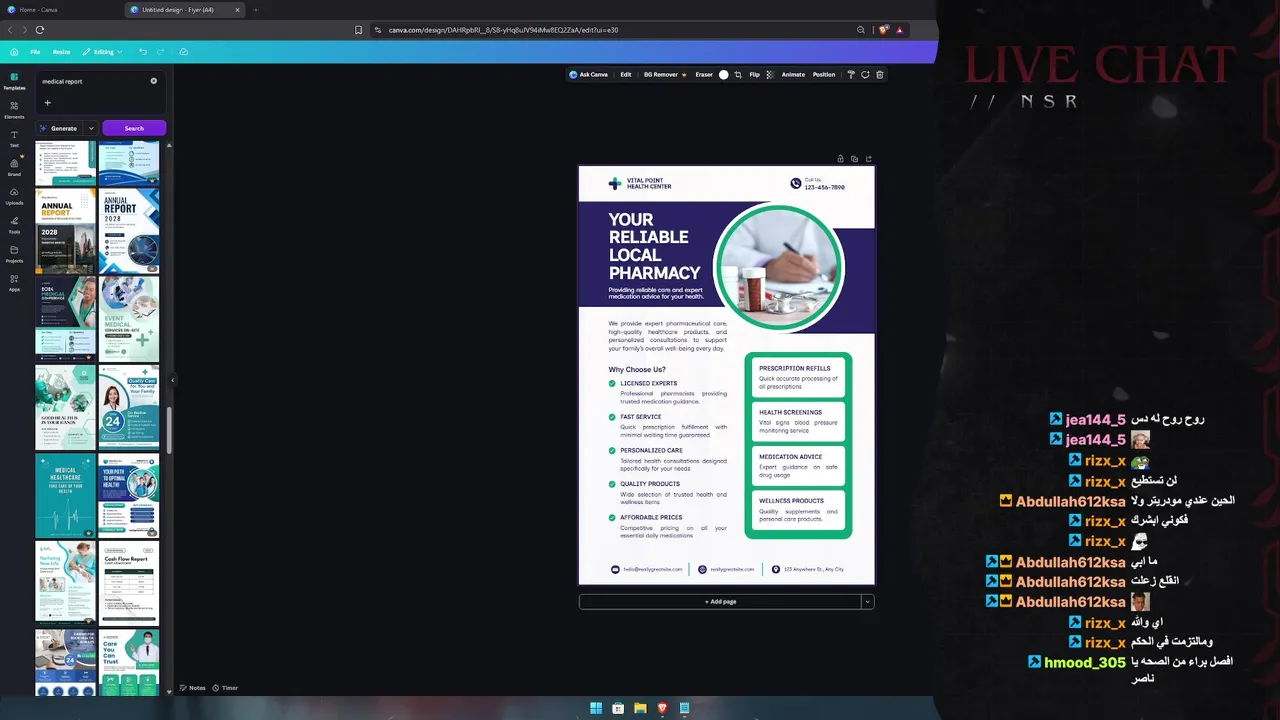Select the Annual Report 2028 blue template
The height and width of the screenshot is (720, 1280).
(x=129, y=231)
